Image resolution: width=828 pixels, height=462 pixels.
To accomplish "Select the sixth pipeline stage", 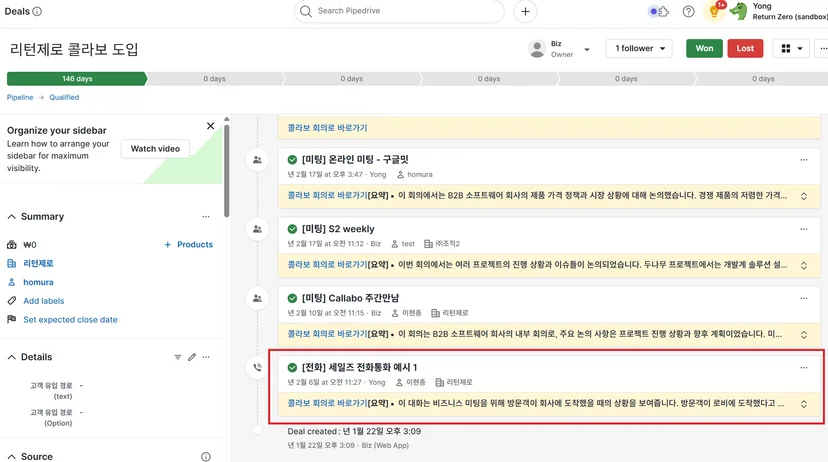I will tap(763, 79).
